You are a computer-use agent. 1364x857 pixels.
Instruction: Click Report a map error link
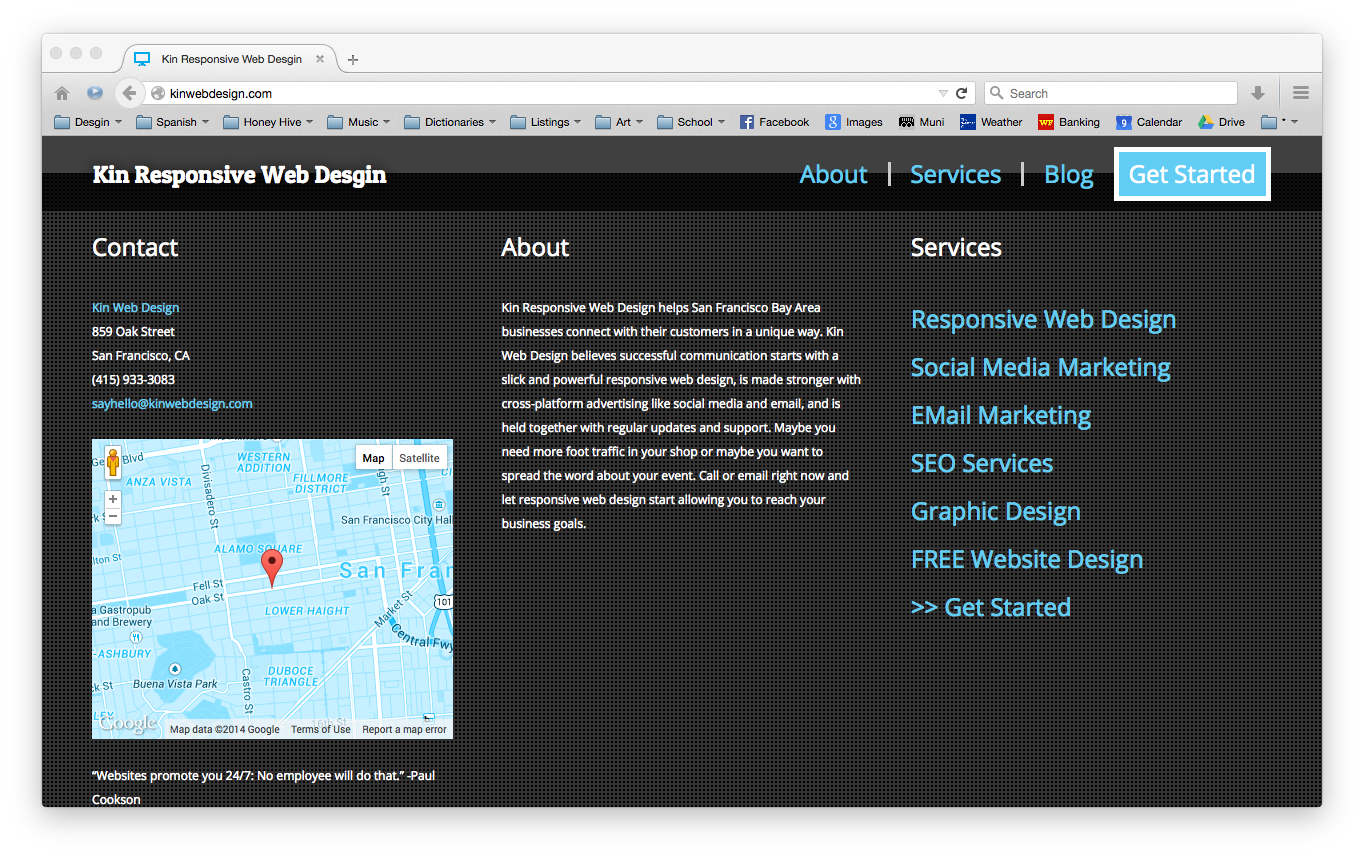pyautogui.click(x=404, y=729)
